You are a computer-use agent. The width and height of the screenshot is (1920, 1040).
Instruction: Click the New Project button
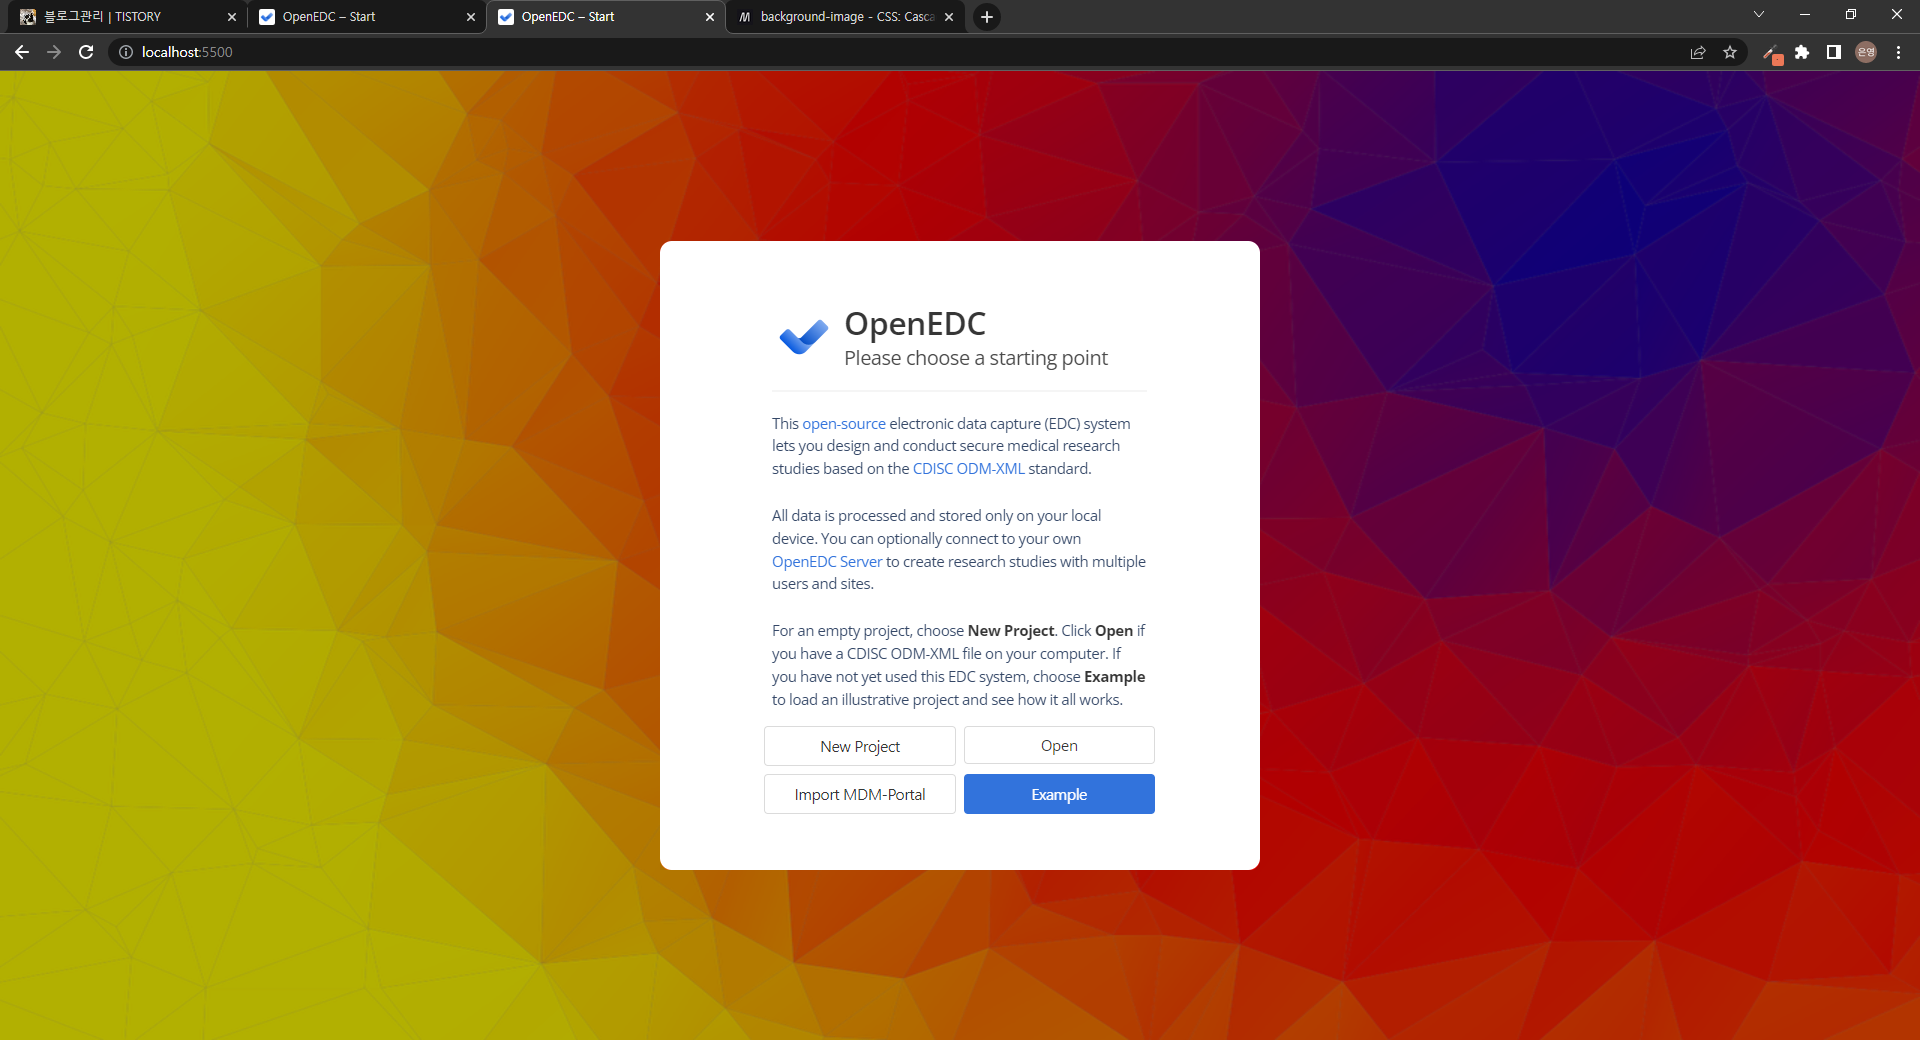pyautogui.click(x=860, y=746)
